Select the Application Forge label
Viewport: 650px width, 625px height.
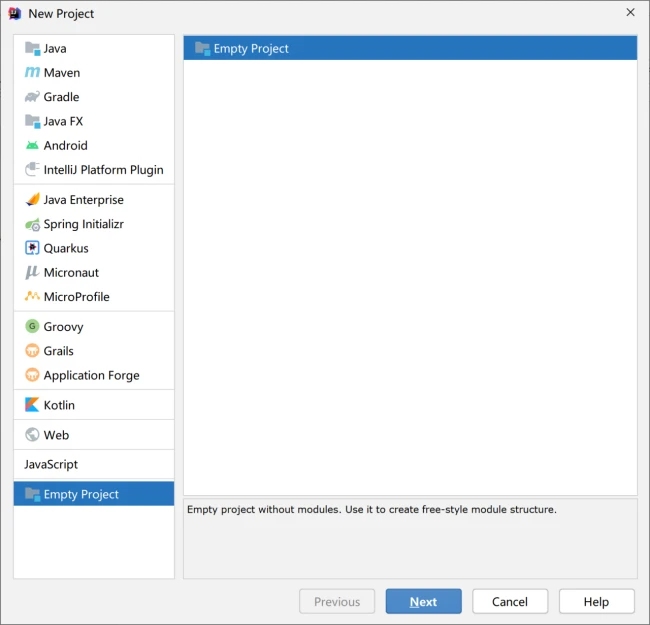point(92,375)
